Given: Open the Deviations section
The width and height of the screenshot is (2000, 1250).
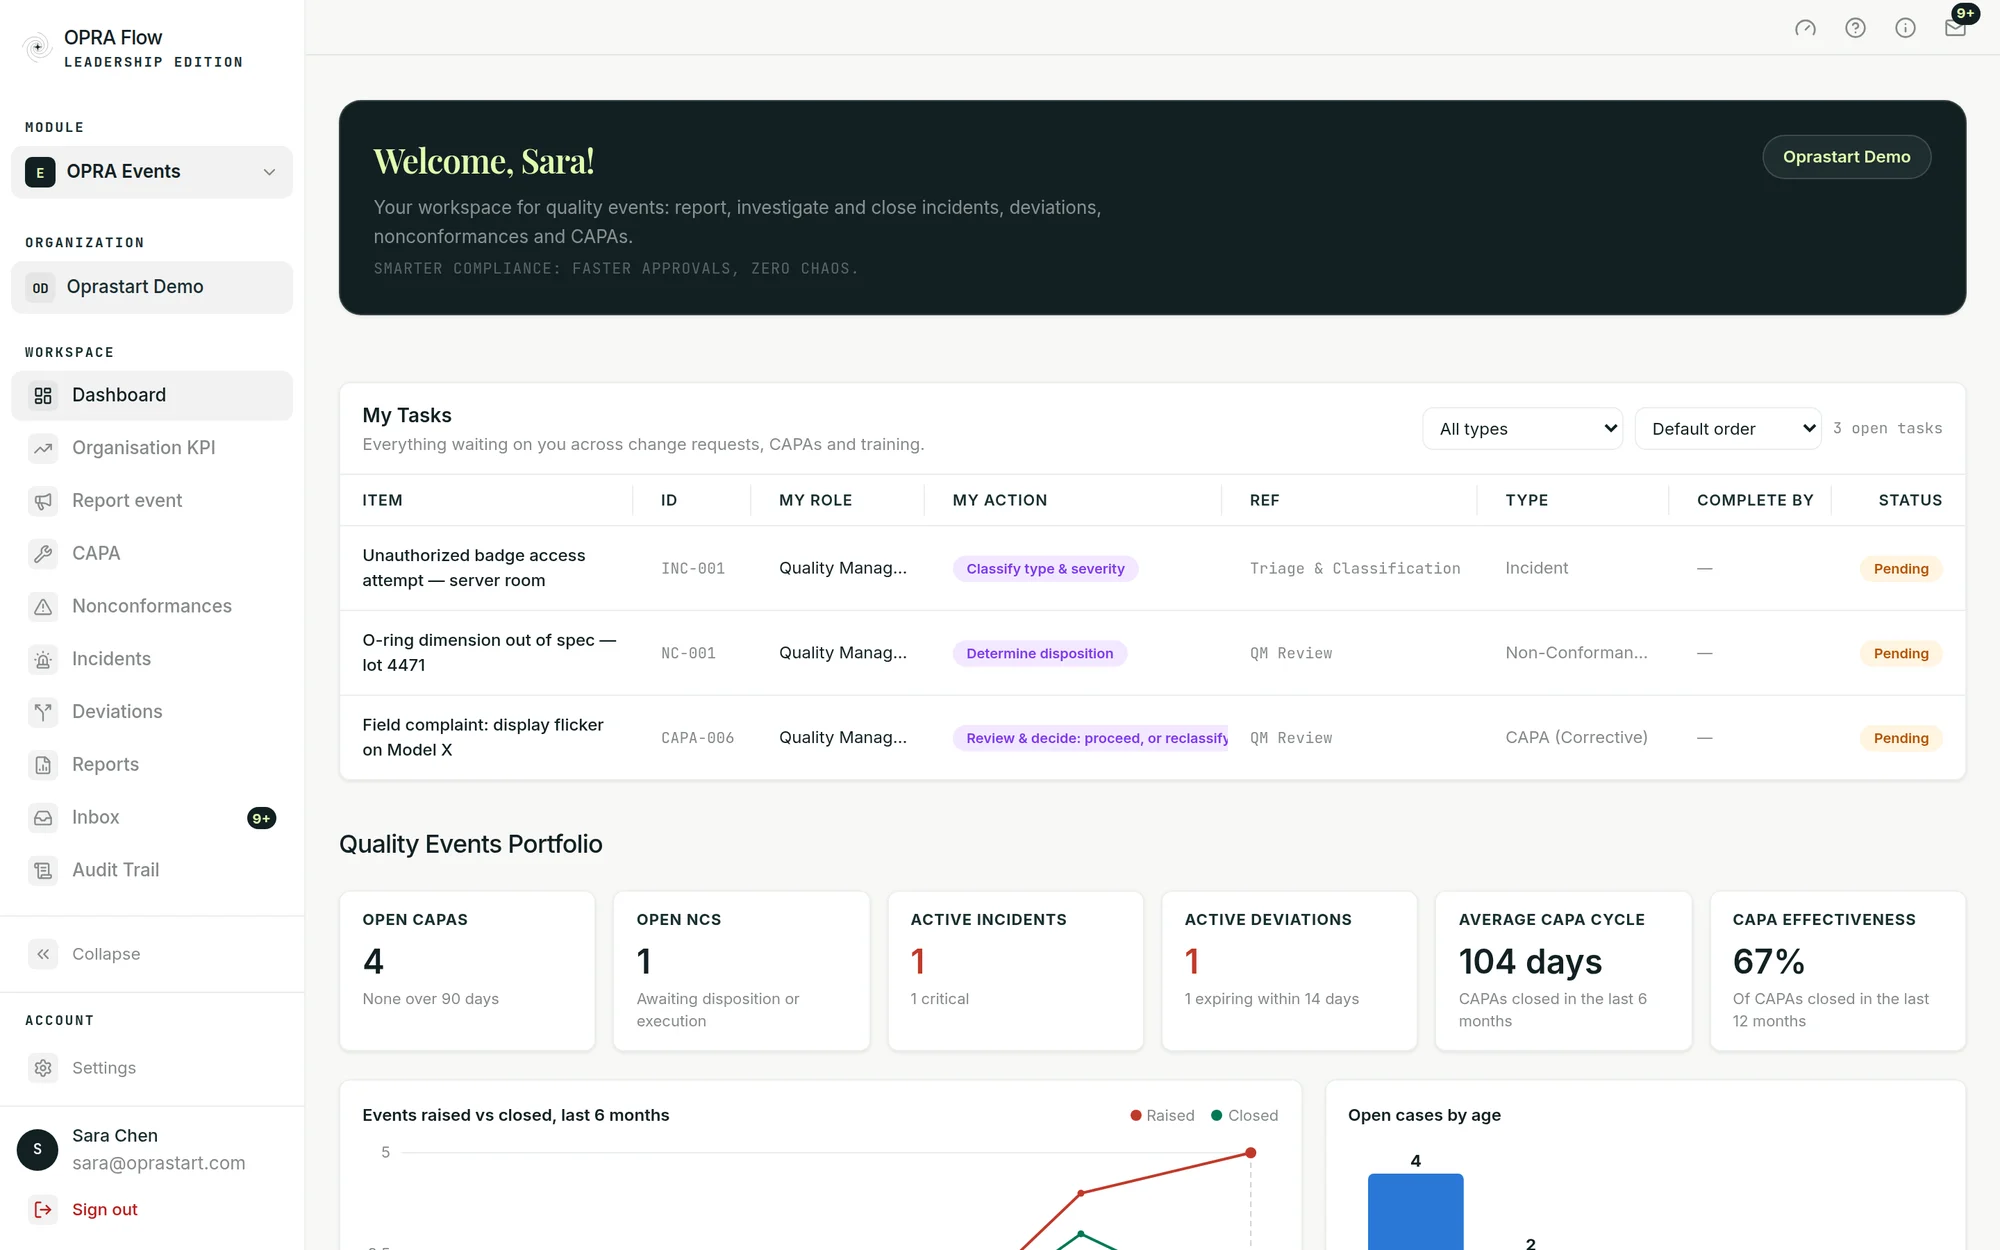Looking at the screenshot, I should coord(152,712).
